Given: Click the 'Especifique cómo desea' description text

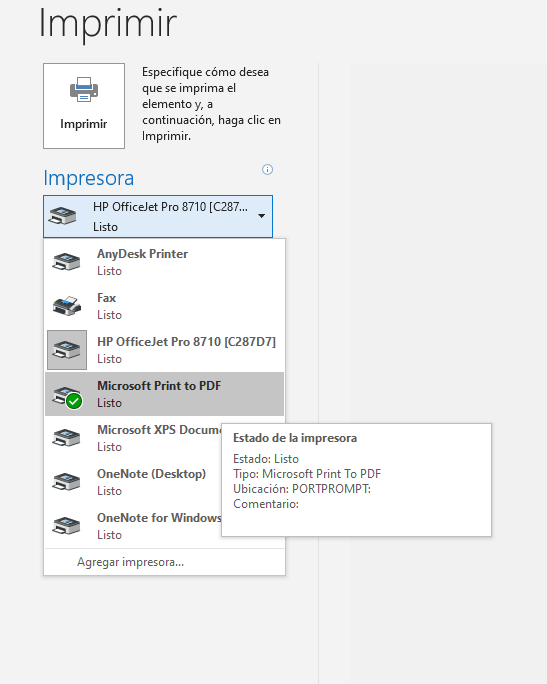Looking at the screenshot, I should (x=211, y=104).
